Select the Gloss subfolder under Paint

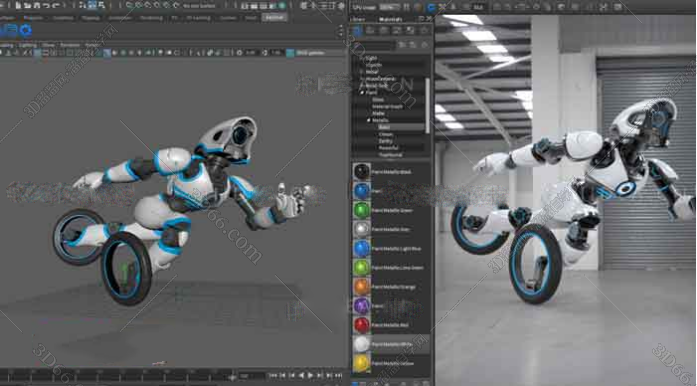378,100
